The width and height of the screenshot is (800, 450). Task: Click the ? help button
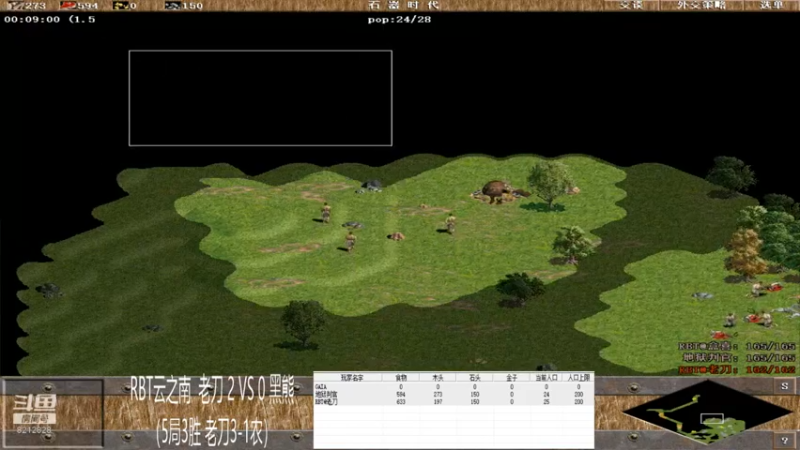pyautogui.click(x=785, y=440)
